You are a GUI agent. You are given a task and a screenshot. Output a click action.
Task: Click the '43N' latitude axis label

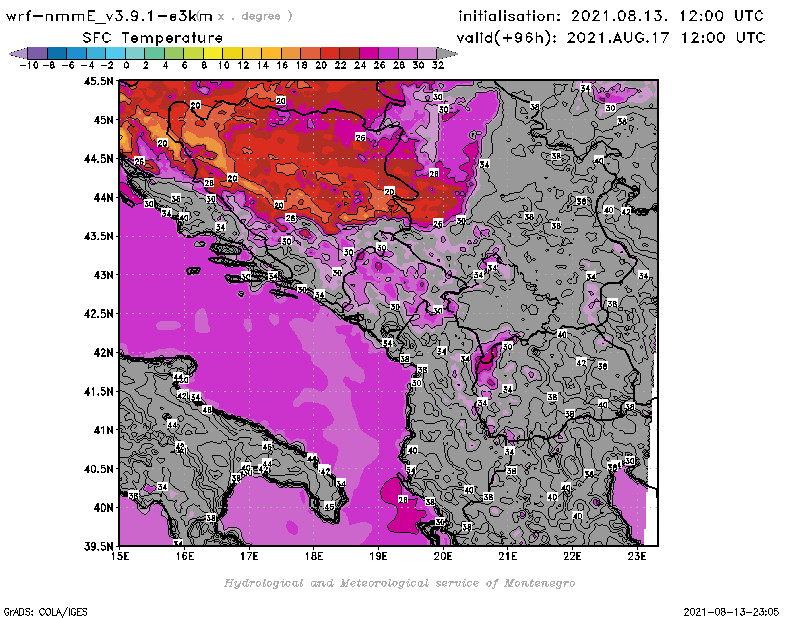tap(103, 275)
